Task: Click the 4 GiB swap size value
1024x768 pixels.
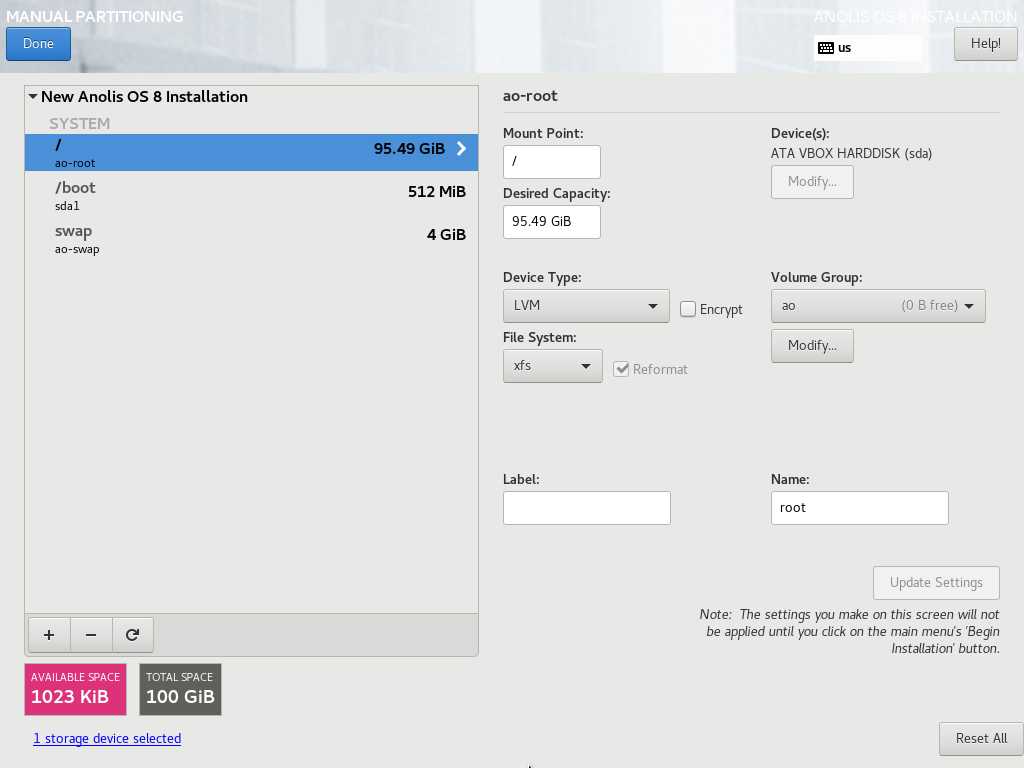Action: click(x=446, y=234)
